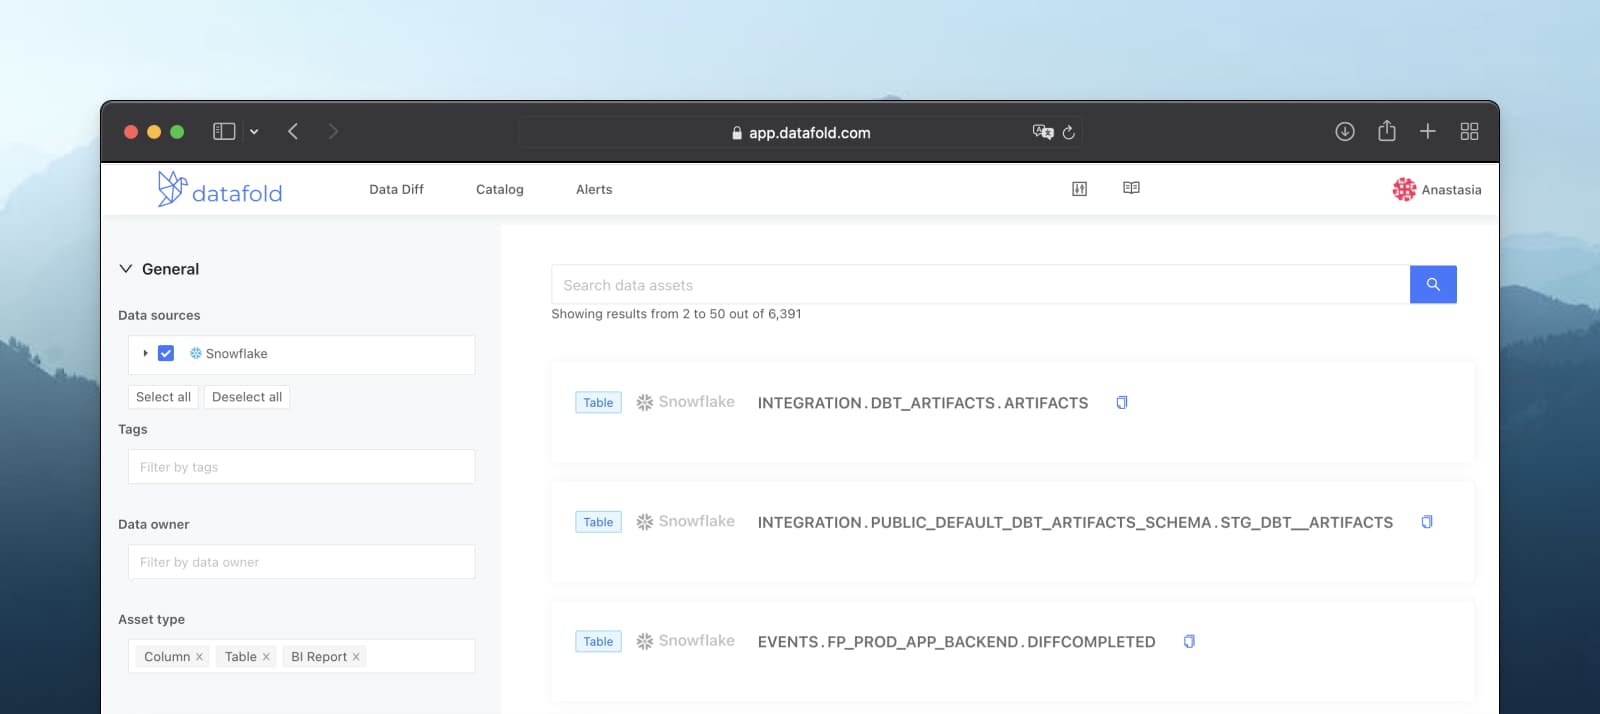Expand the Snowflake data source tree
This screenshot has height=714, width=1600.
click(x=145, y=353)
